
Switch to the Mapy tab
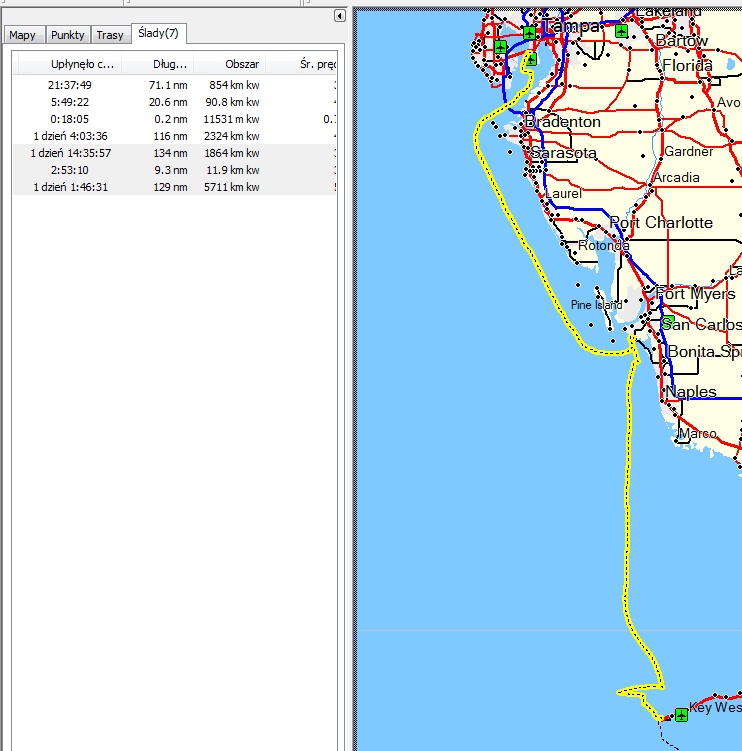(22, 35)
